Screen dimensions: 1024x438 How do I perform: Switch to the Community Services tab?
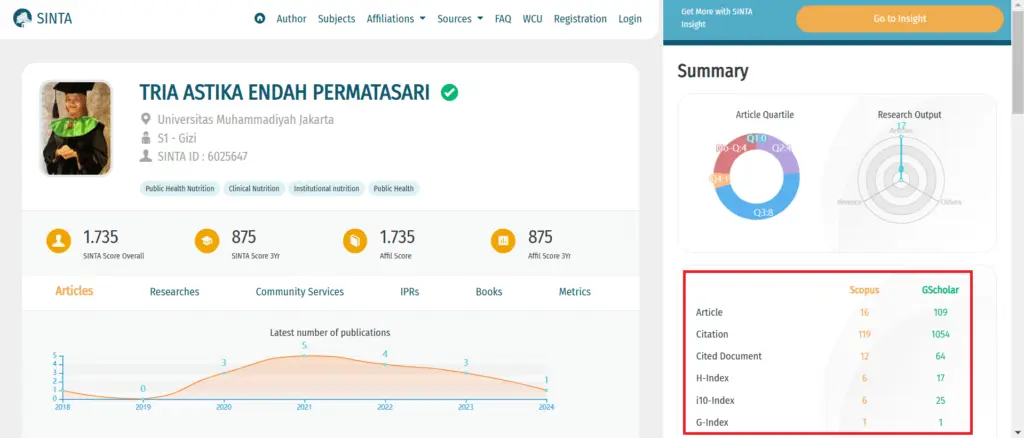point(300,292)
